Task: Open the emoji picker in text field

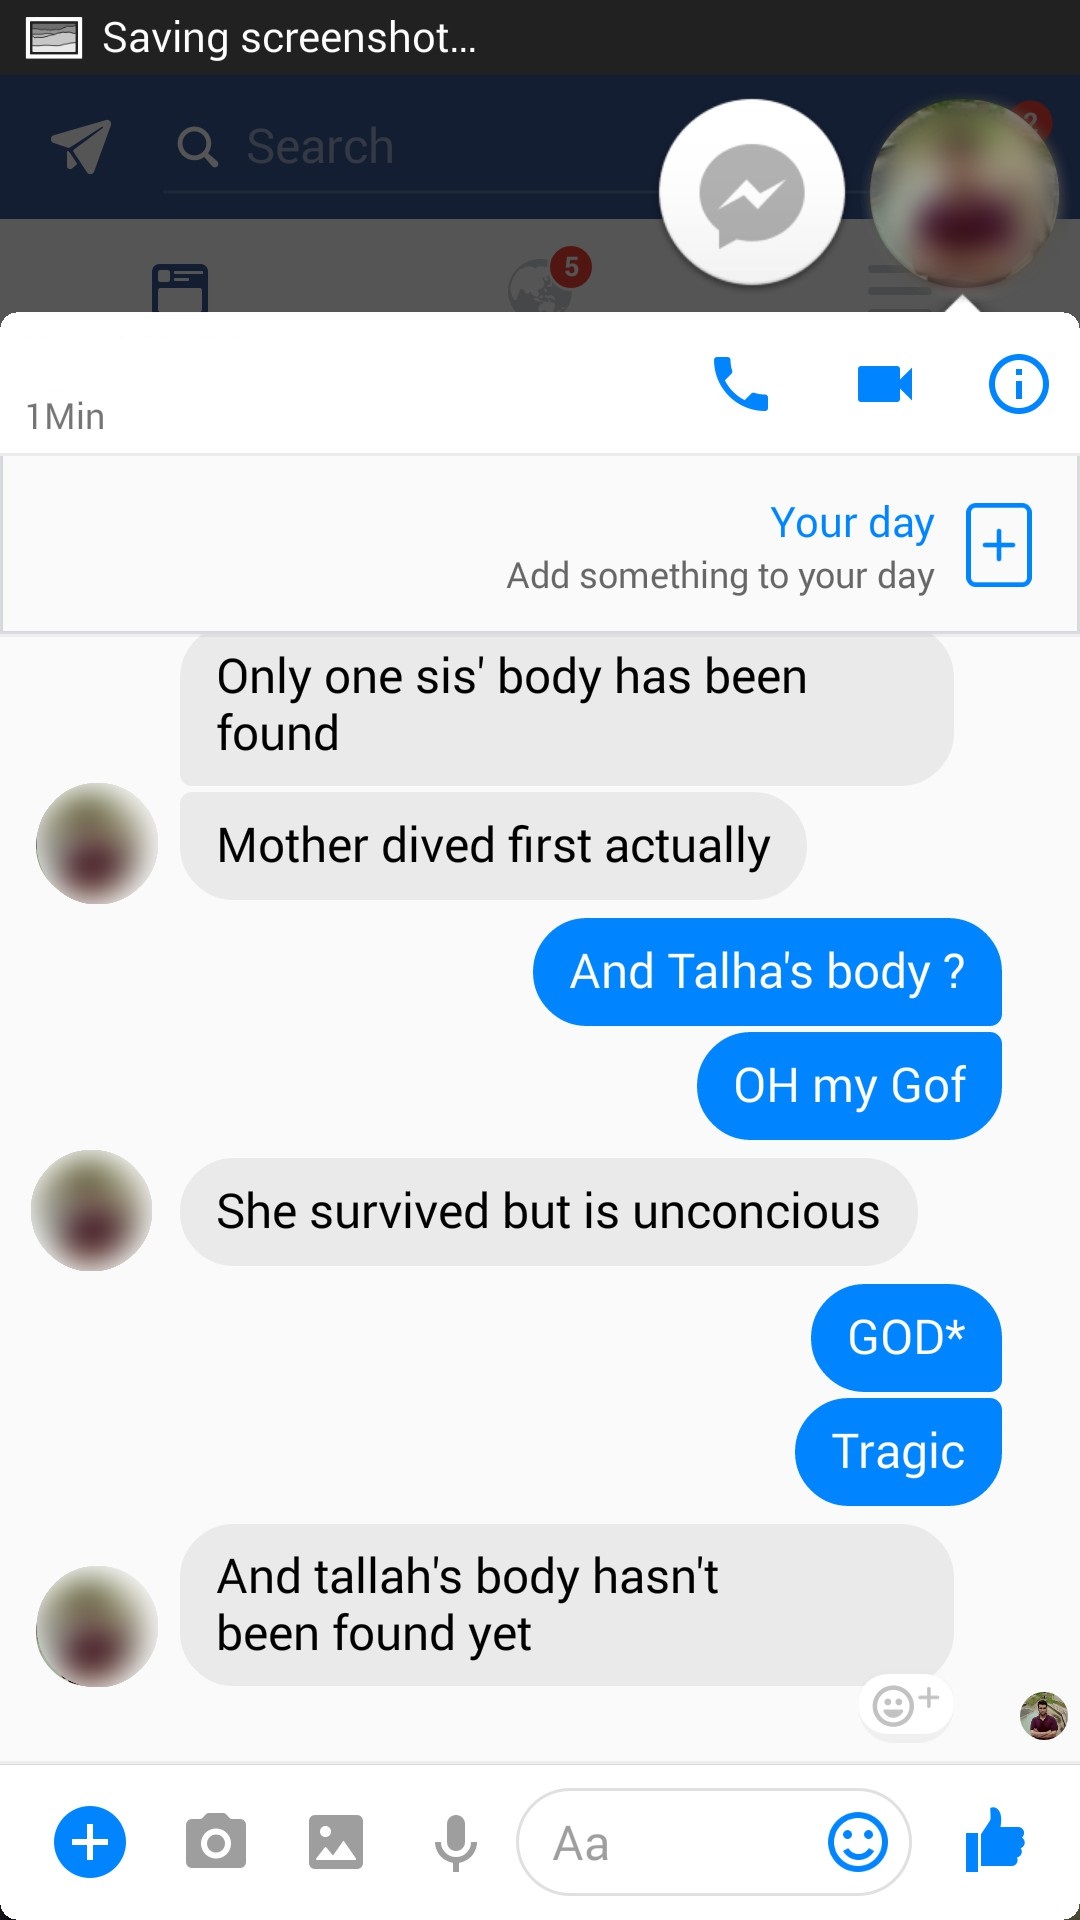Action: coord(858,1842)
